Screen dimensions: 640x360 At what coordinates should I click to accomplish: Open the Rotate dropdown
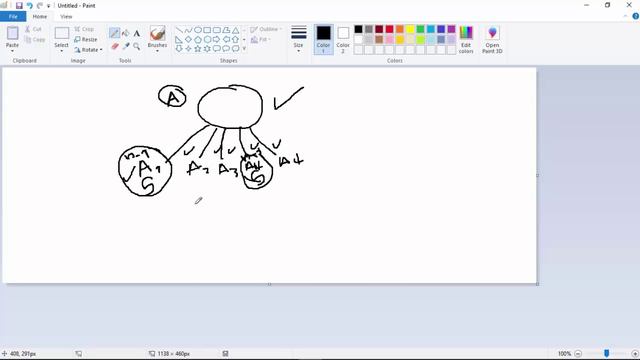88,50
